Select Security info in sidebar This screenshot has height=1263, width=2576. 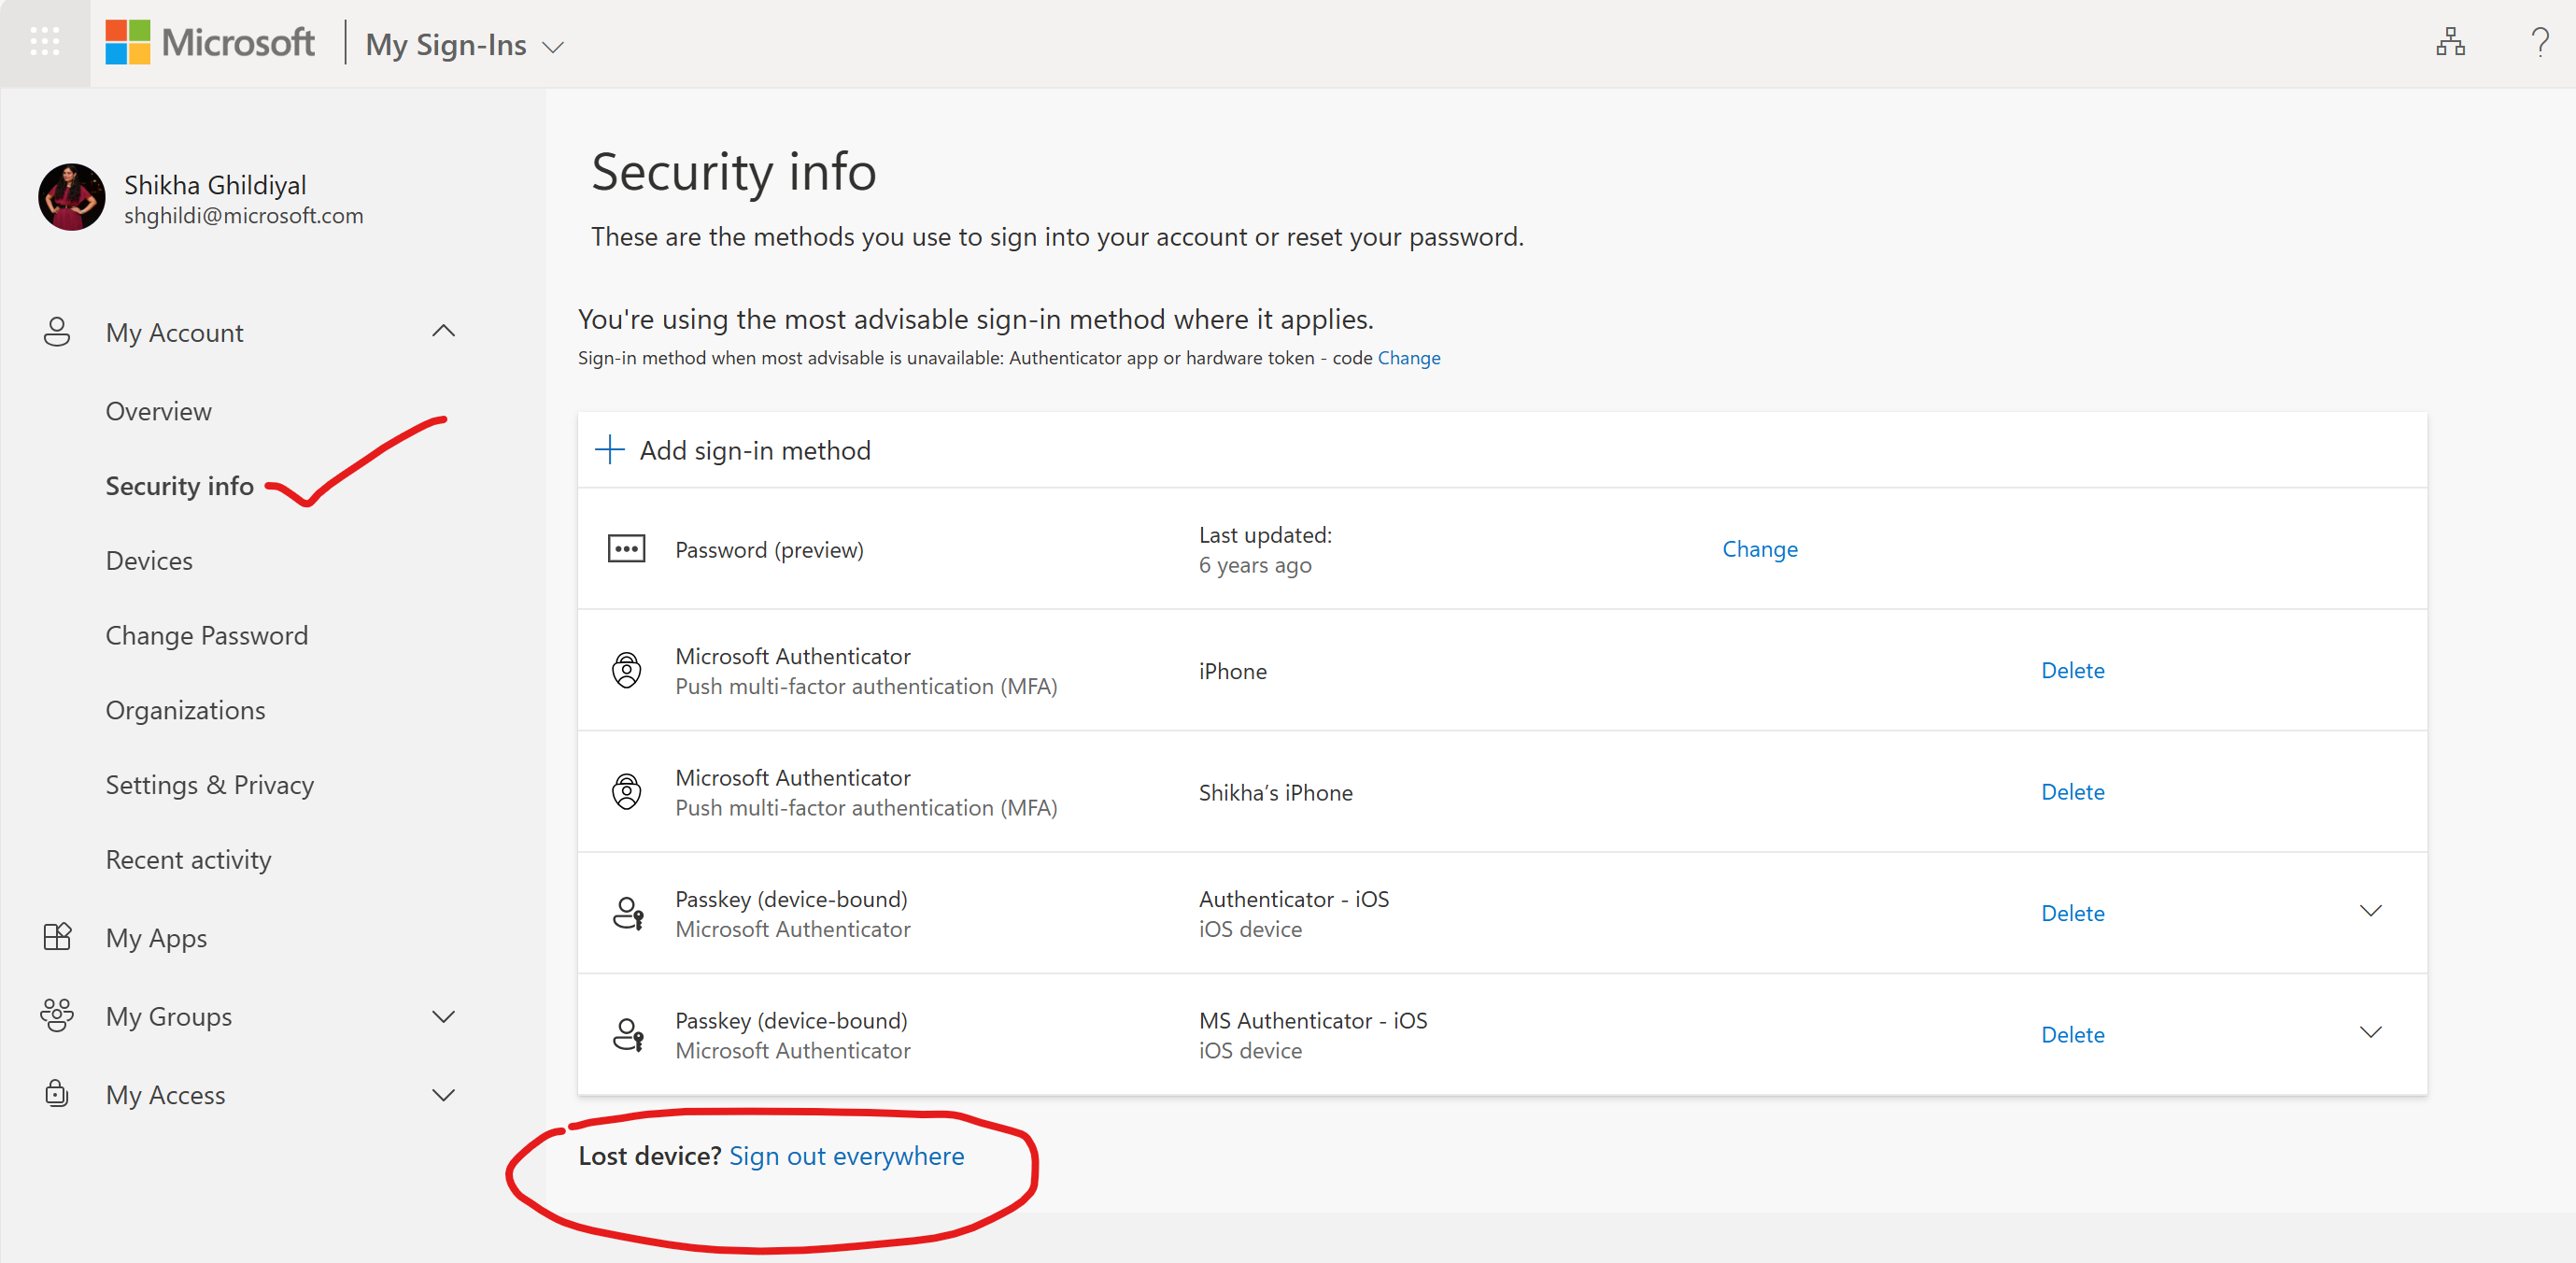pyautogui.click(x=180, y=486)
